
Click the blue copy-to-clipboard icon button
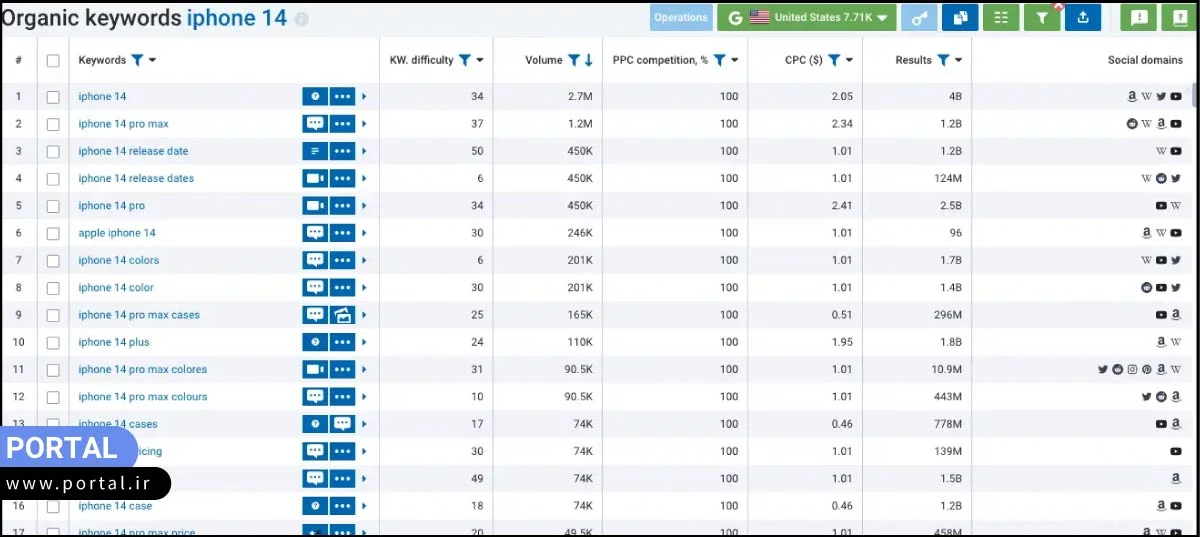(960, 18)
